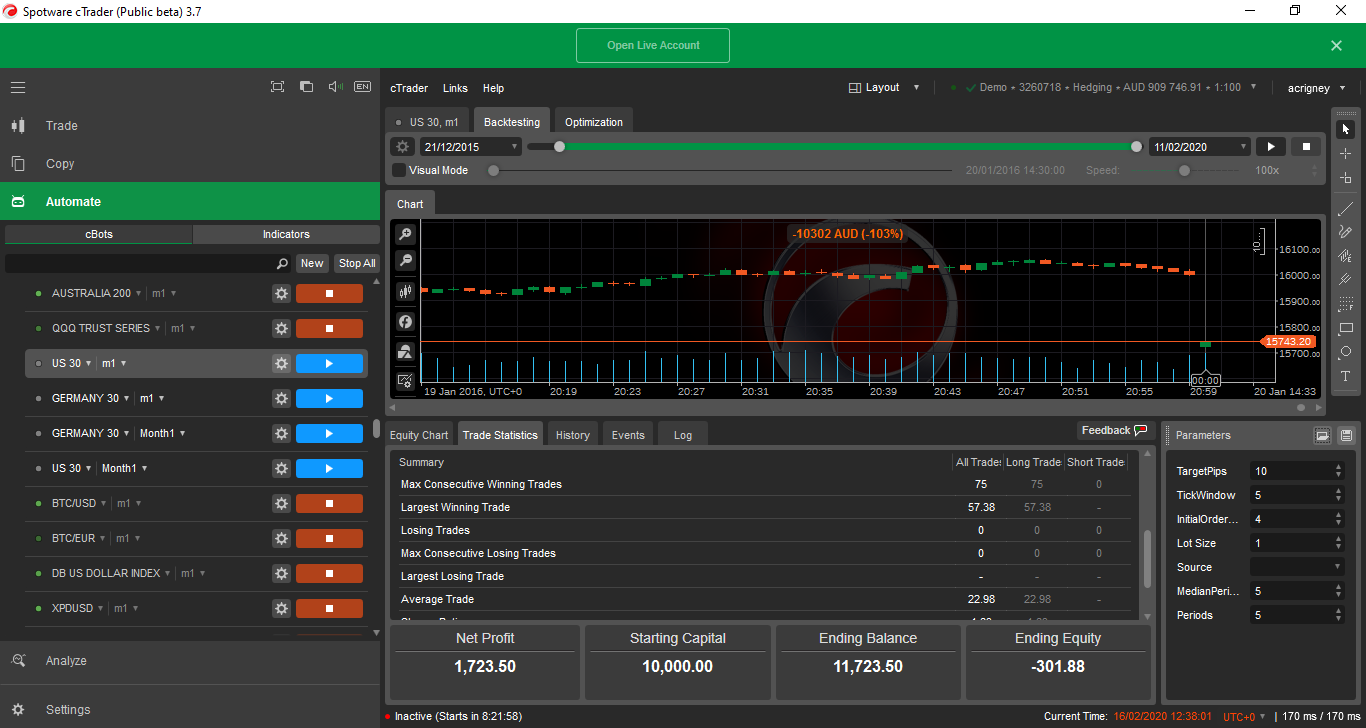Open the EN language selector
Viewport: 1366px width, 728px height.
coord(362,87)
